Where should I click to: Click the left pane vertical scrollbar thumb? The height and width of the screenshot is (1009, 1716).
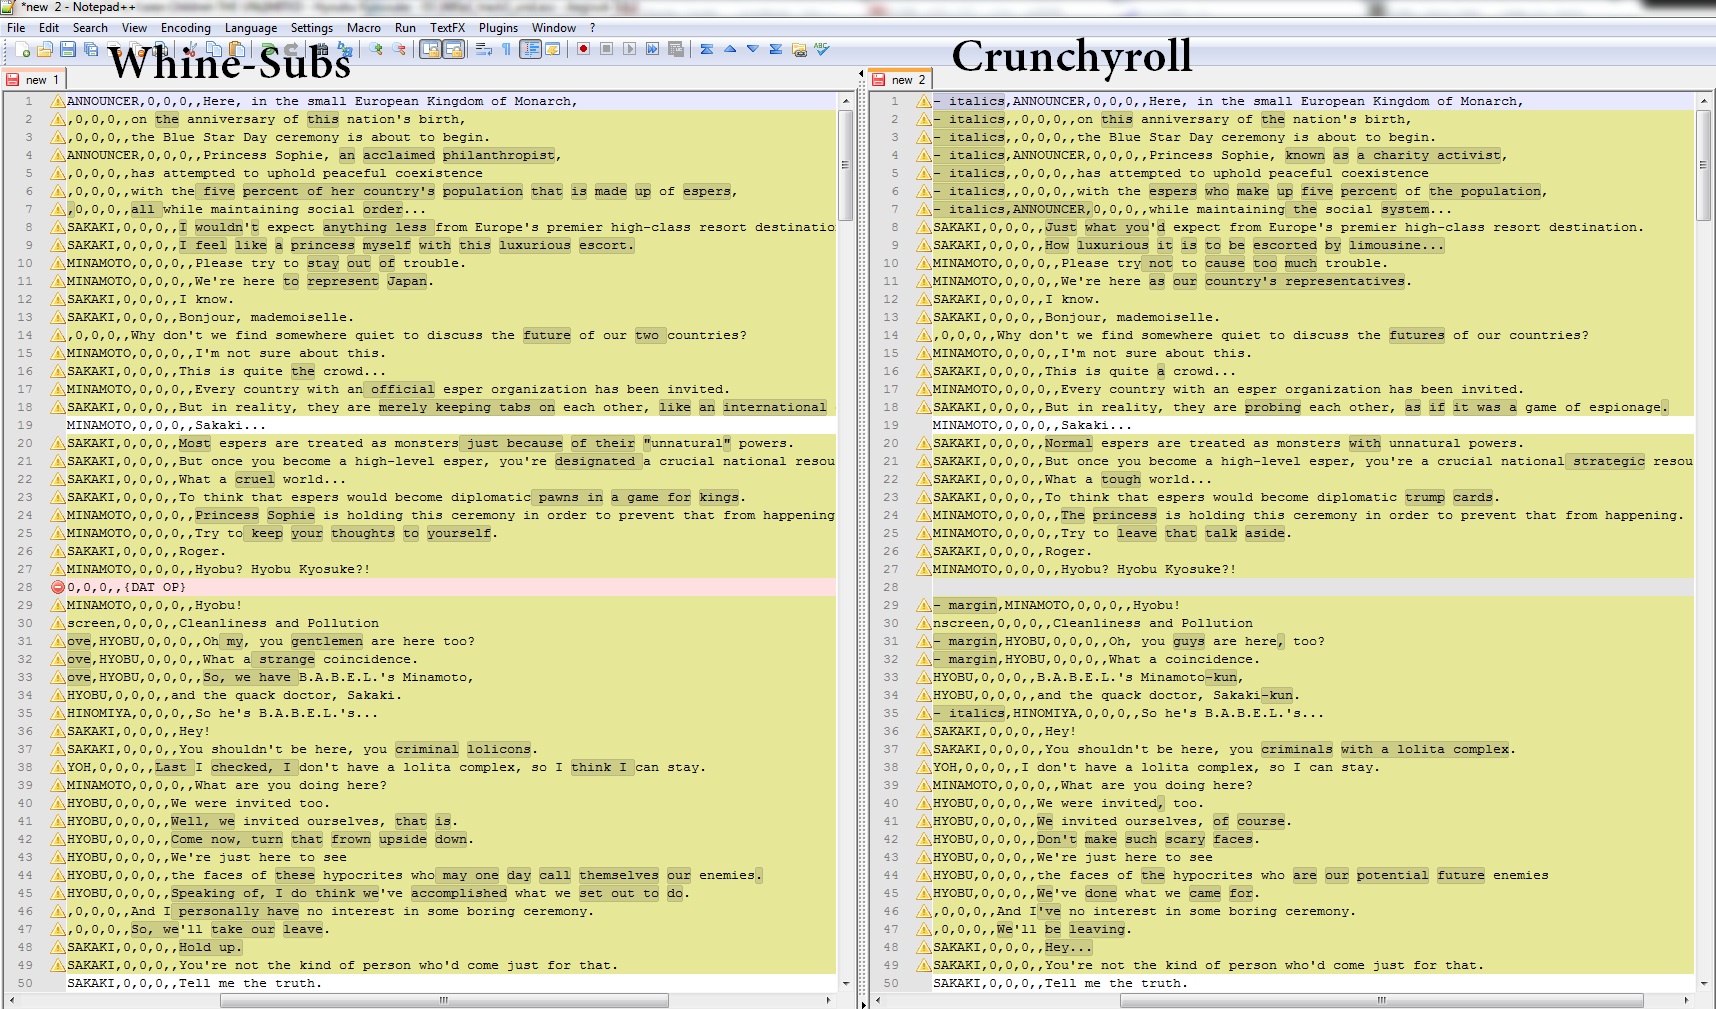(x=845, y=165)
